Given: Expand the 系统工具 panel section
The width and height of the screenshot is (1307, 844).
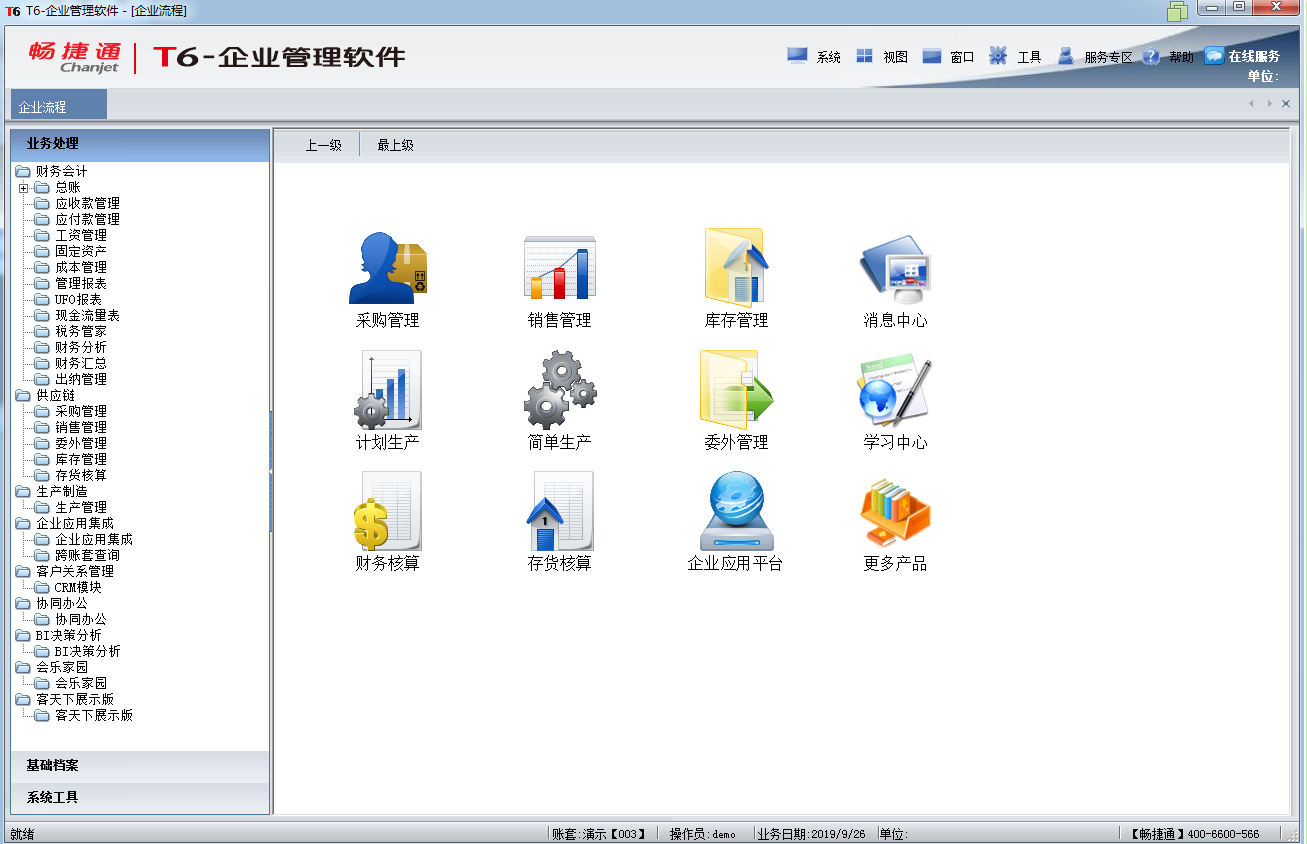Looking at the screenshot, I should (140, 798).
